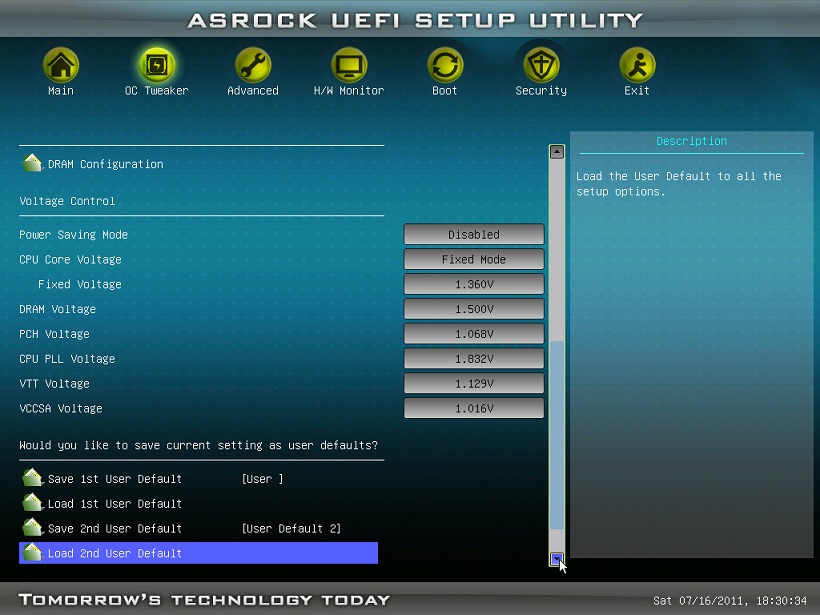The image size is (820, 615).
Task: Open VTT Voltage 1.129V selector
Action: point(474,383)
